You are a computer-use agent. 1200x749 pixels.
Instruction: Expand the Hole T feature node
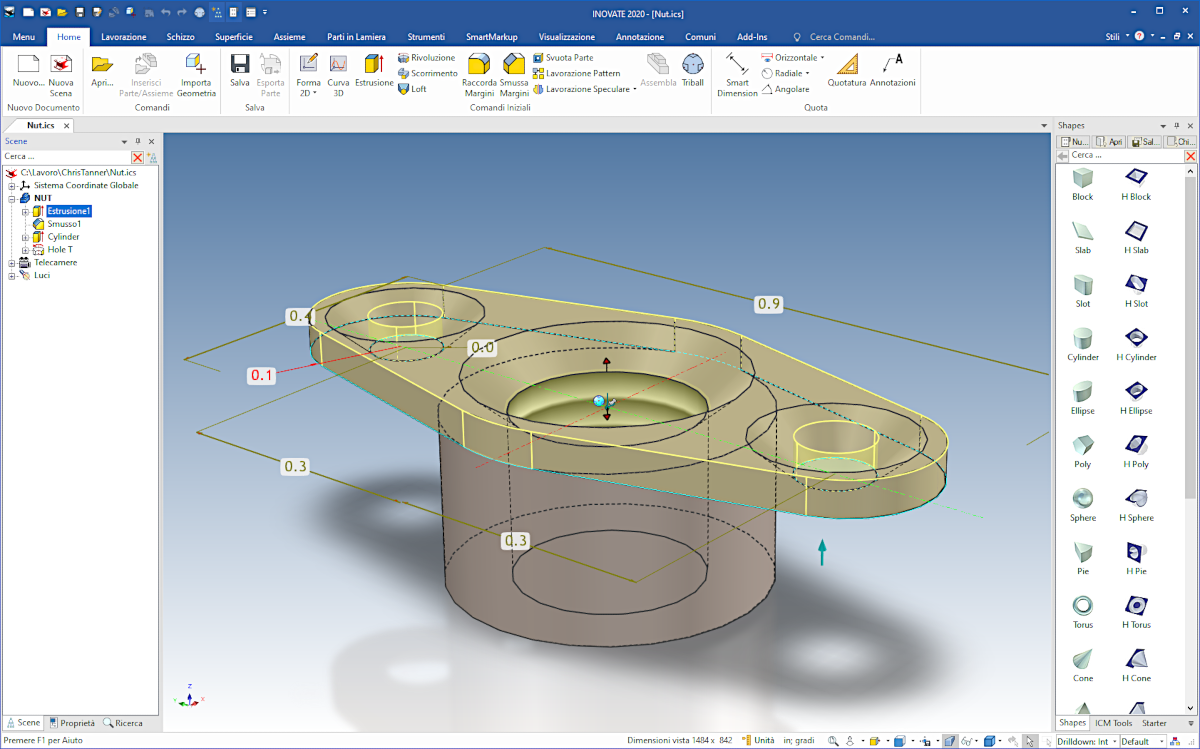(x=25, y=250)
